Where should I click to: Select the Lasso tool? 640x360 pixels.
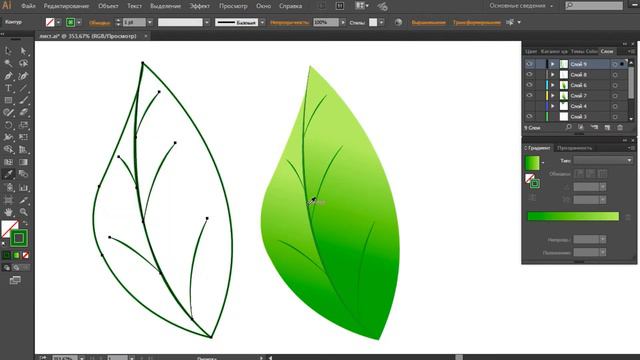click(23, 63)
